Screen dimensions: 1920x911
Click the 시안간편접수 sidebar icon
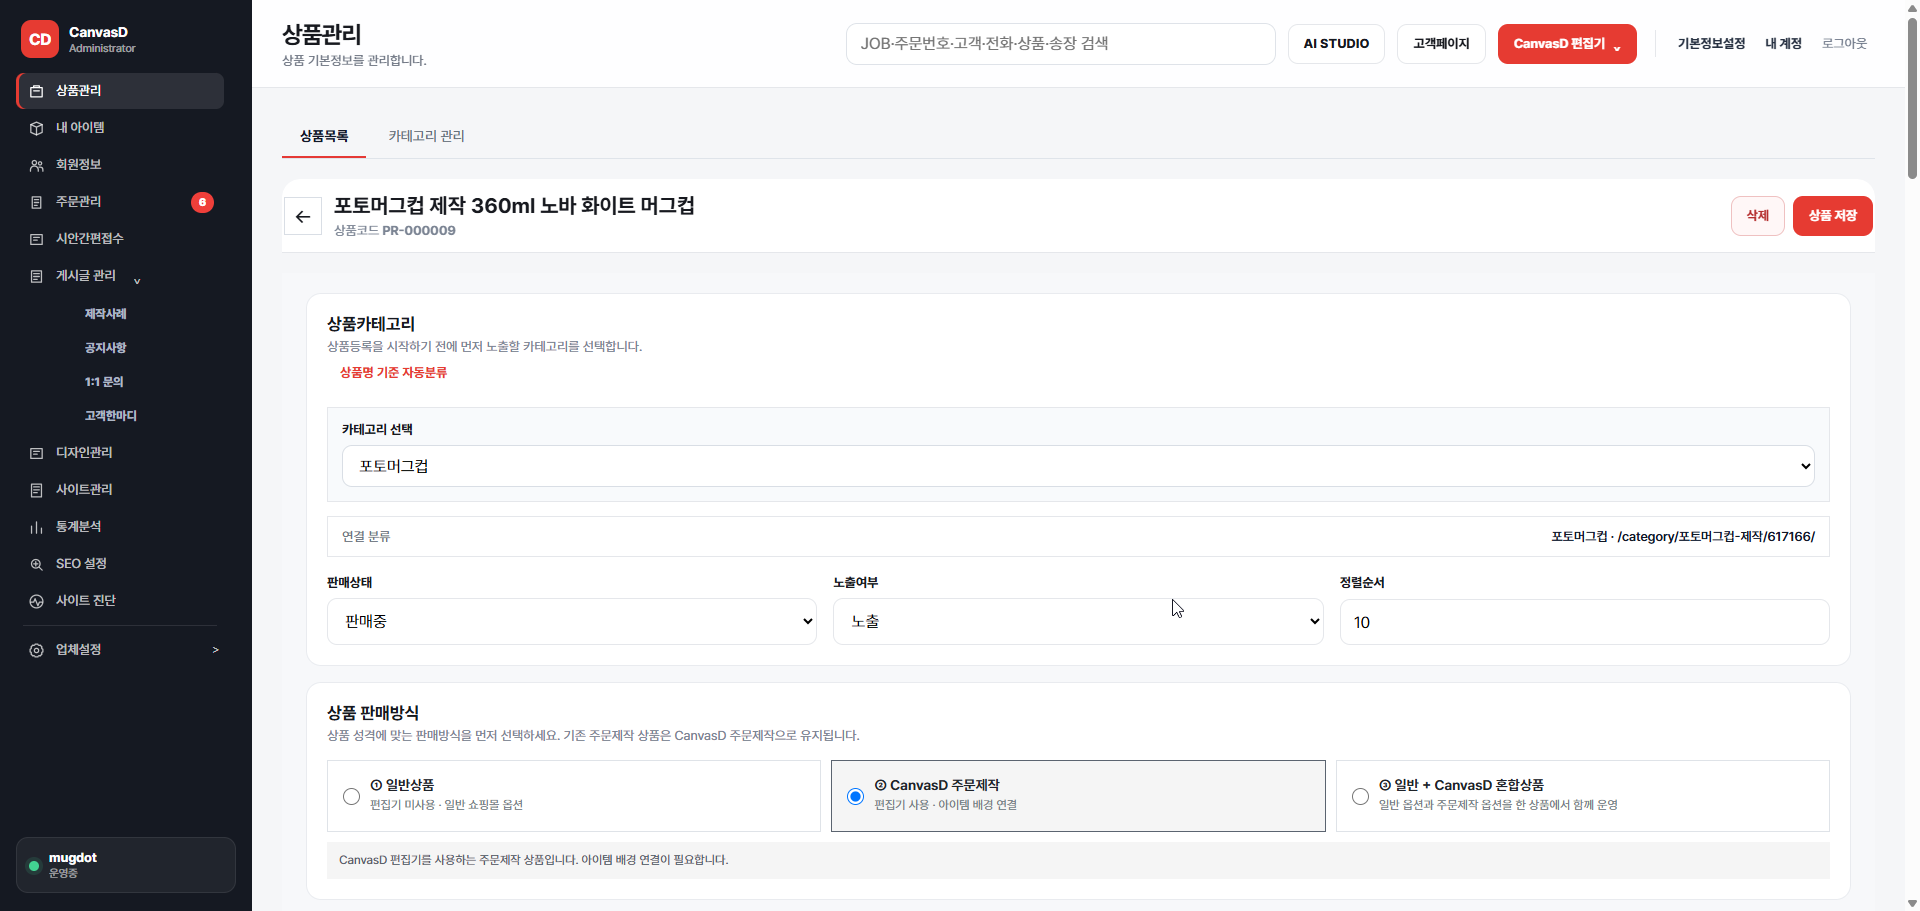(37, 239)
